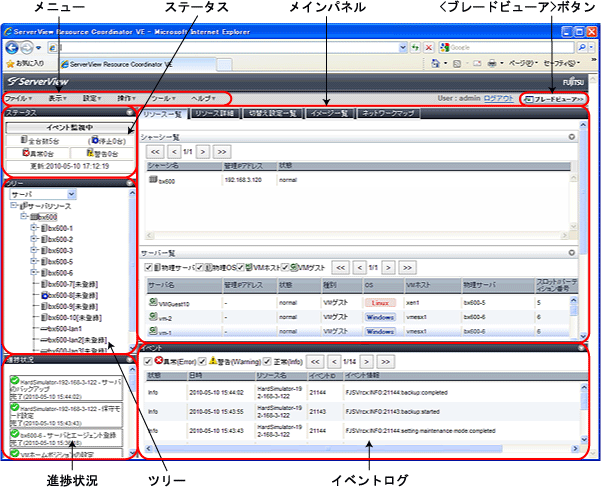Click the bx600 chassis icon in chassis list
The image size is (601, 487).
[x=153, y=179]
